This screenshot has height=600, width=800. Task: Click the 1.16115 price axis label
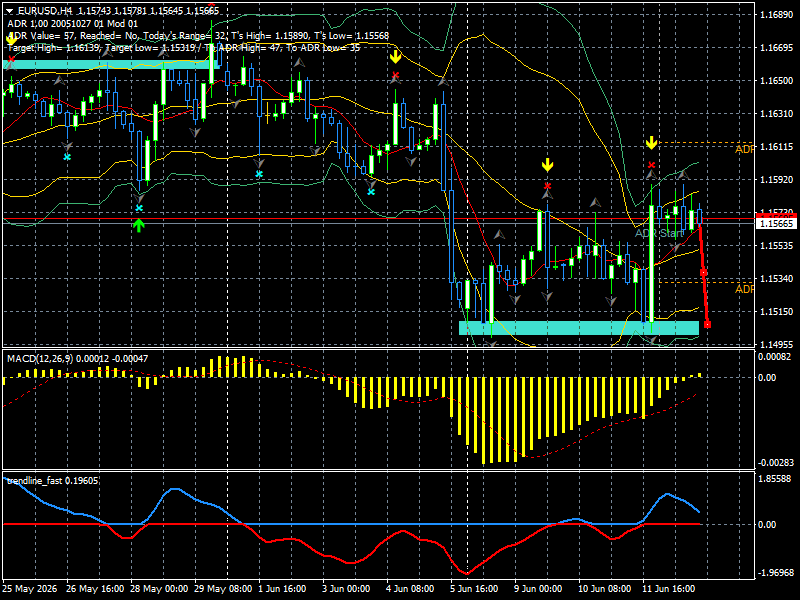[x=777, y=147]
